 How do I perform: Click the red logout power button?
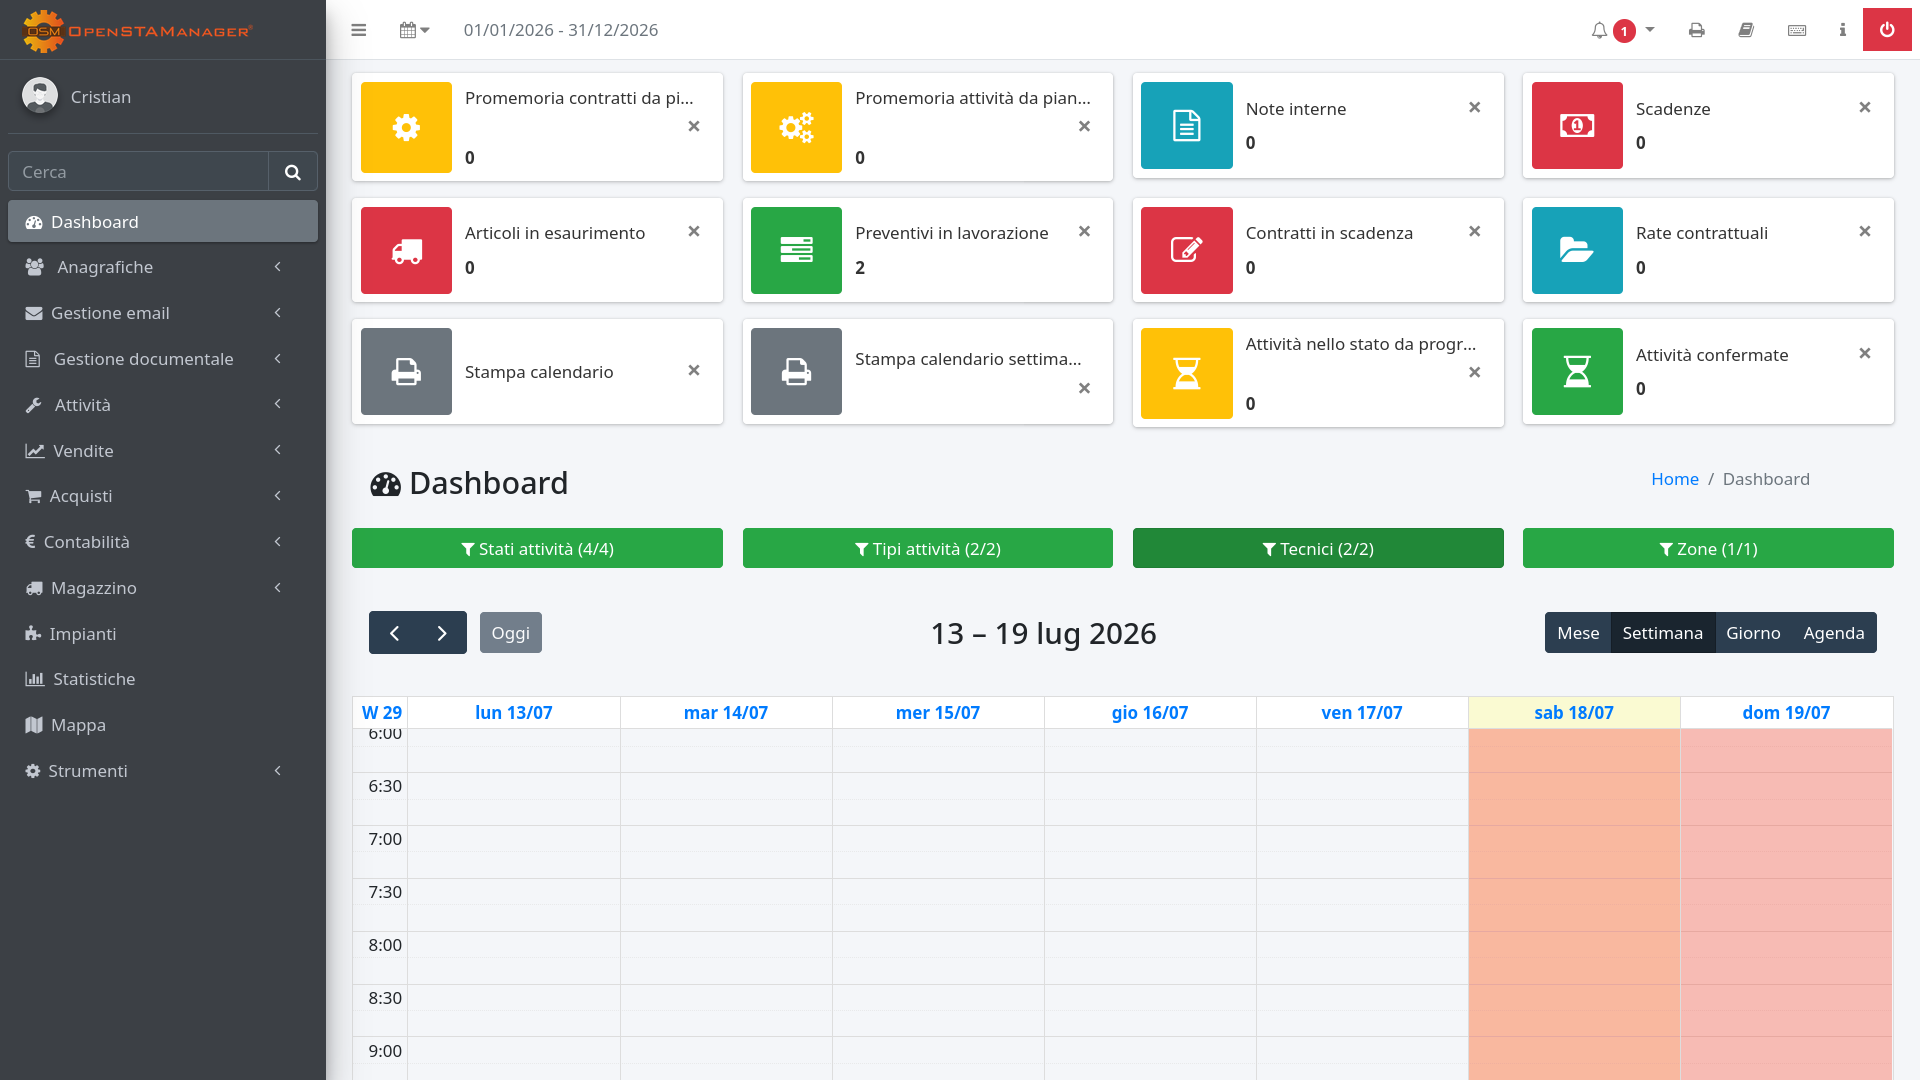click(x=1887, y=30)
